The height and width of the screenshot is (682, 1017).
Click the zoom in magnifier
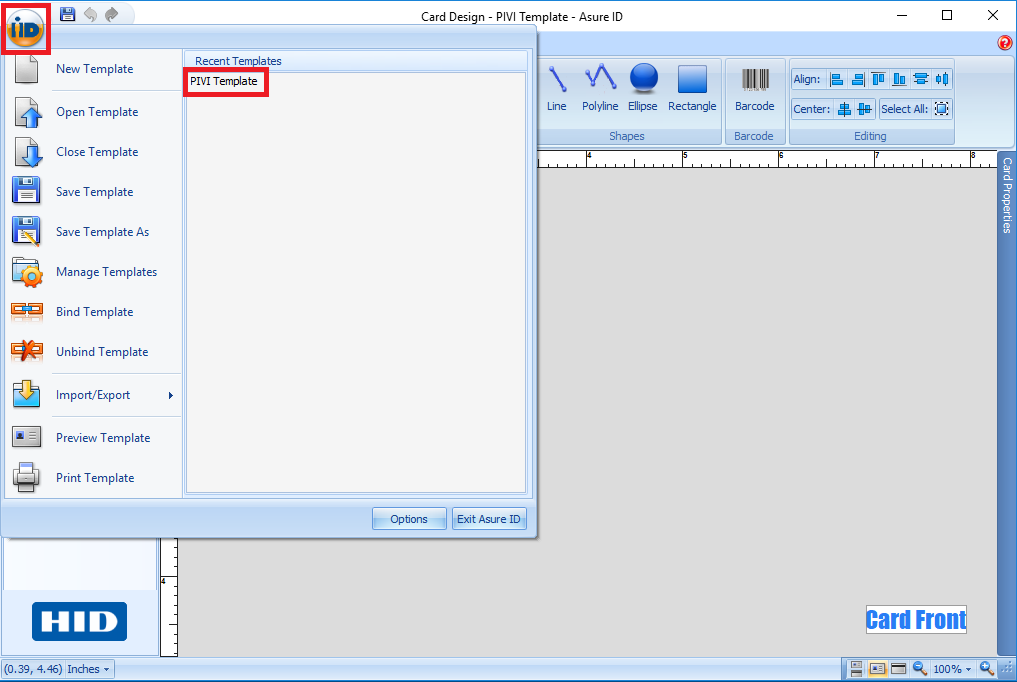coord(987,668)
